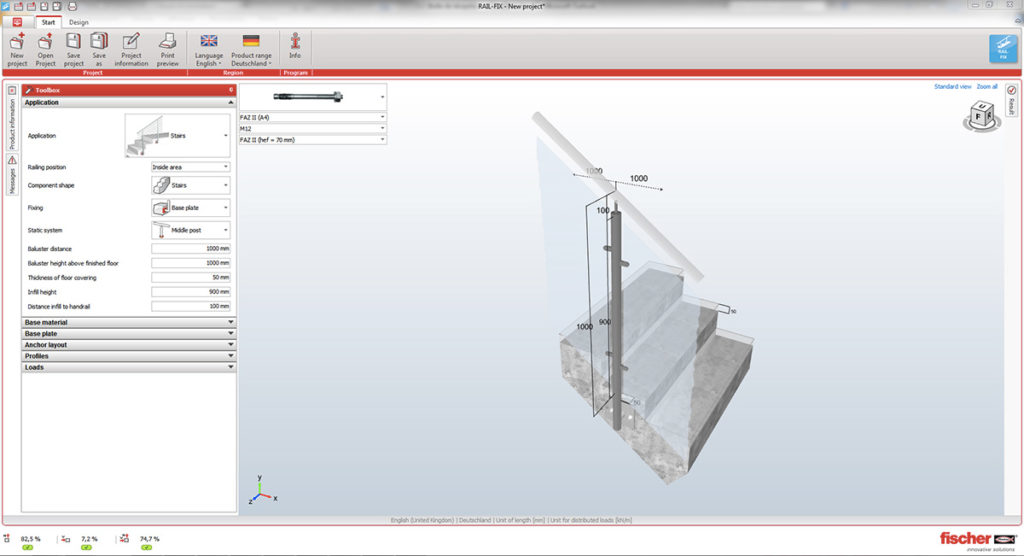The image size is (1024, 556).
Task: Click the Baluster distance 1000 mm field
Action: 190,249
